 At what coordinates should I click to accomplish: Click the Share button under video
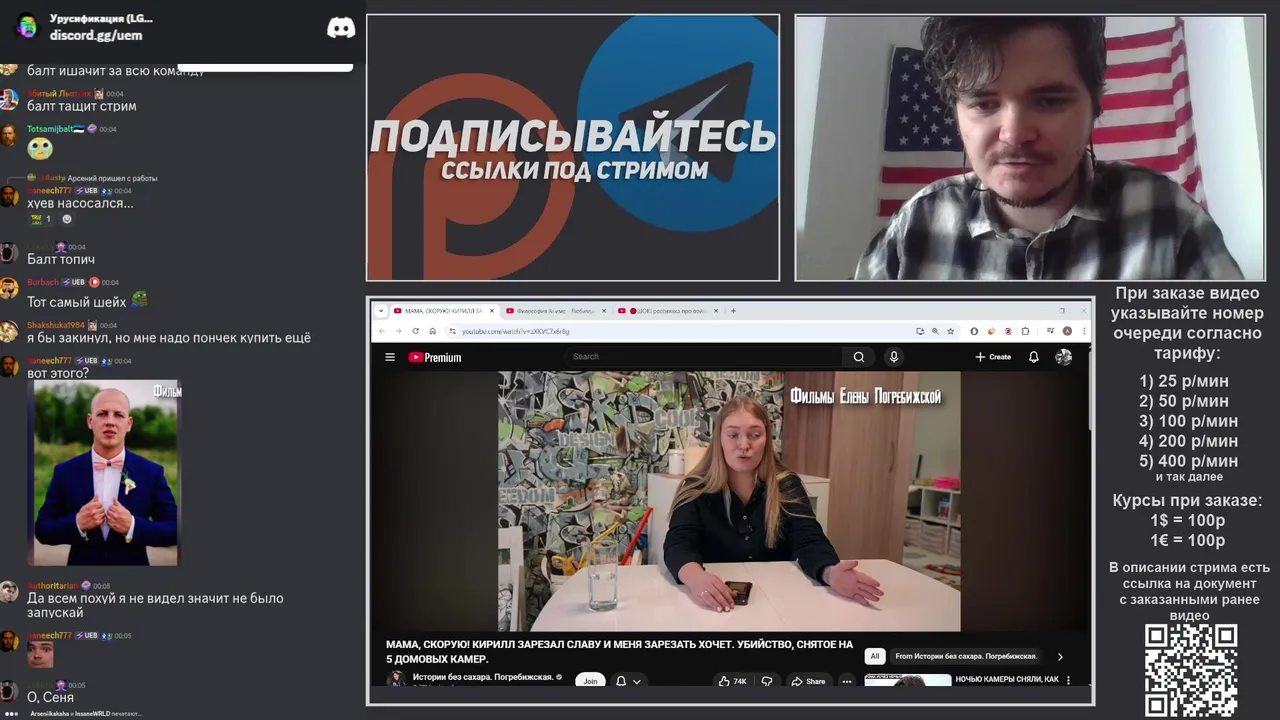(x=808, y=681)
